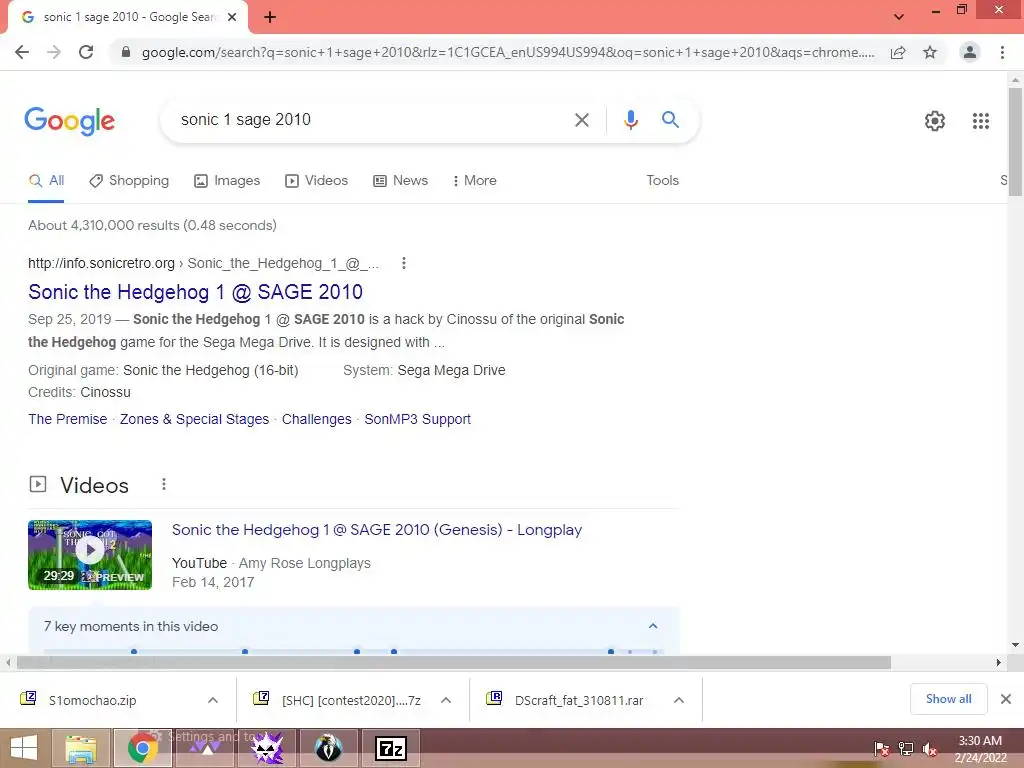1024x768 pixels.
Task: Close the sonic 1 sage 2010 tab
Action: pyautogui.click(x=232, y=17)
